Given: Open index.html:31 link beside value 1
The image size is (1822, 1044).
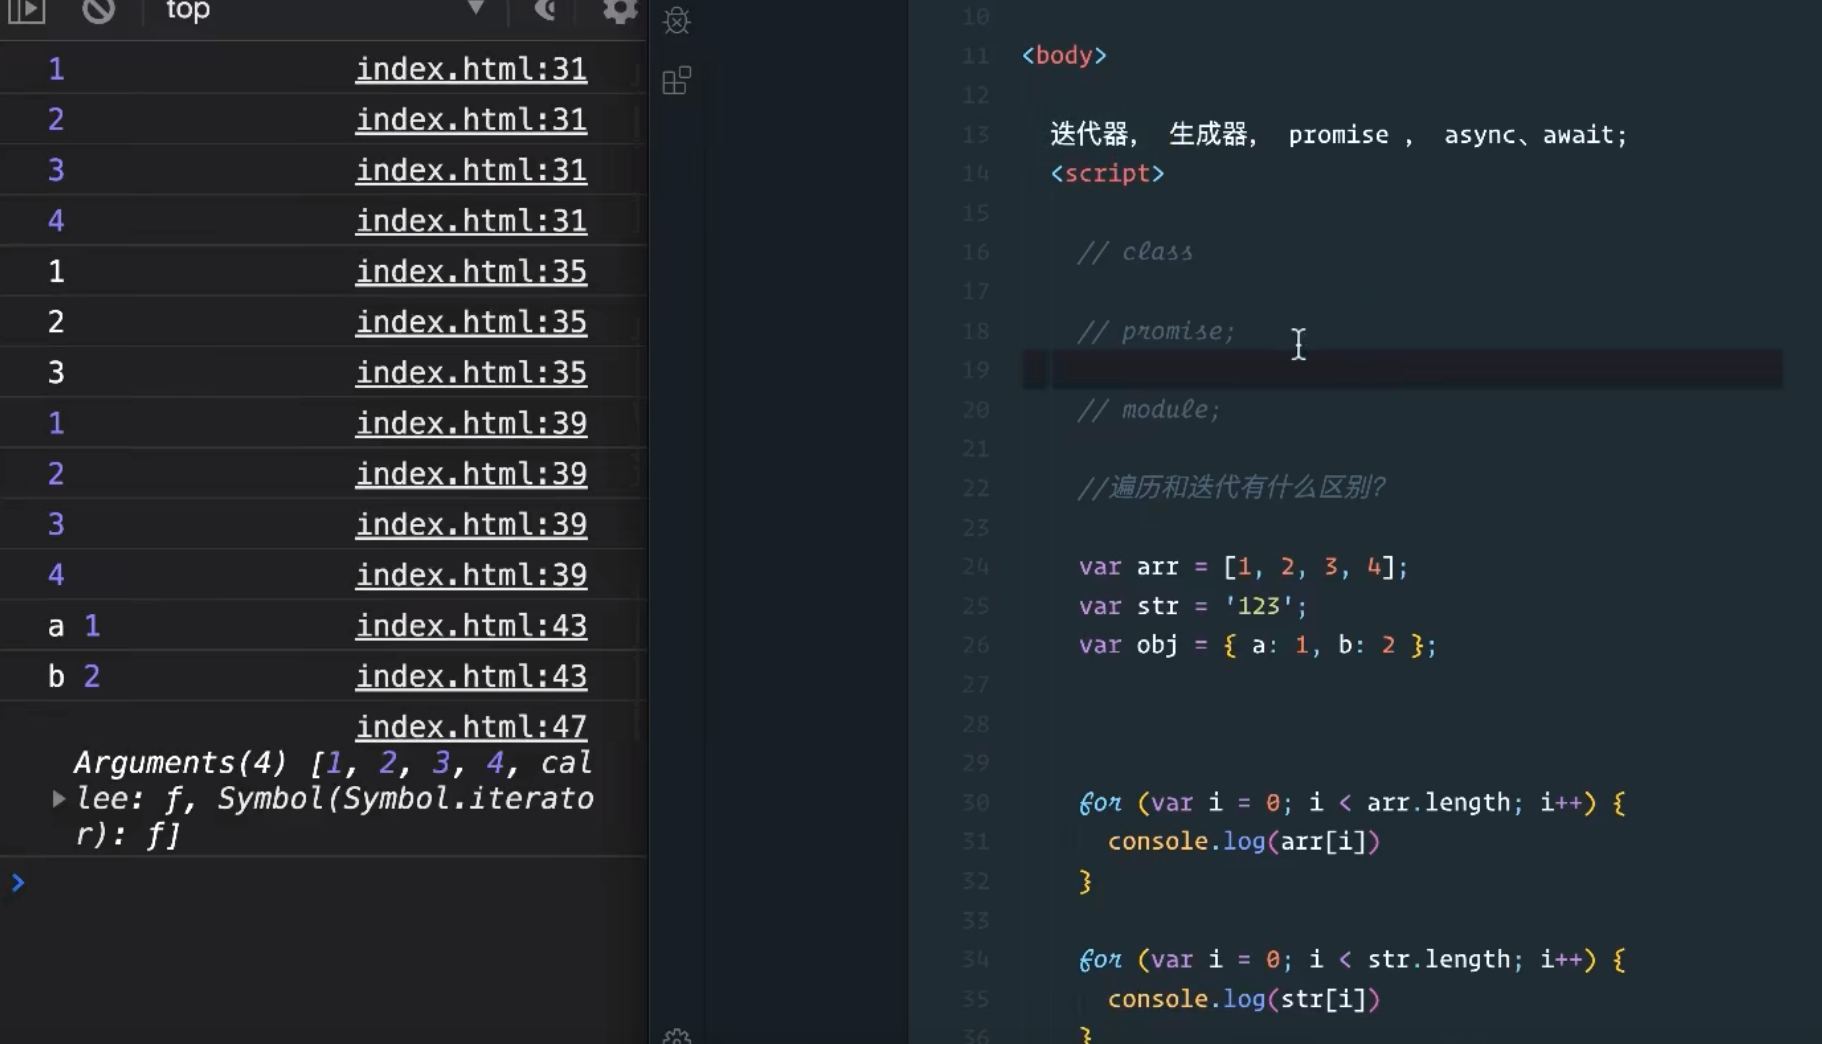Looking at the screenshot, I should 471,69.
